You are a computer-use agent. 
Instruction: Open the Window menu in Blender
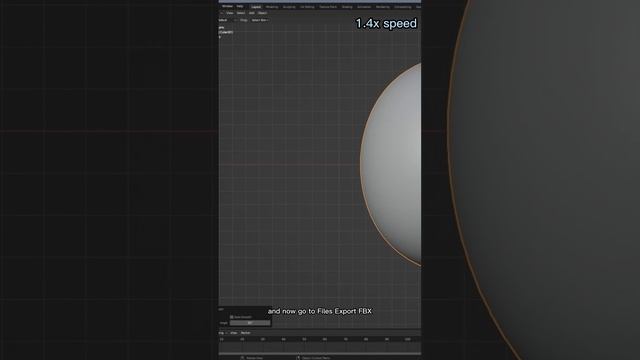click(227, 7)
